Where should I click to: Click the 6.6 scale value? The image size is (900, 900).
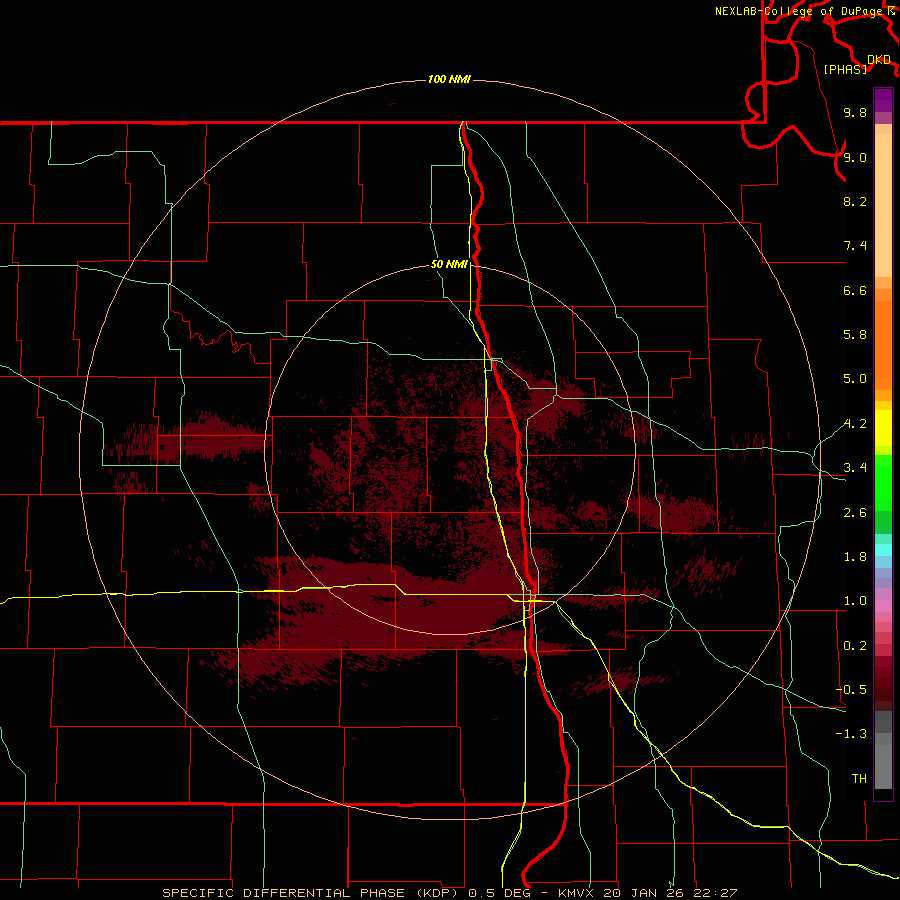coord(855,290)
